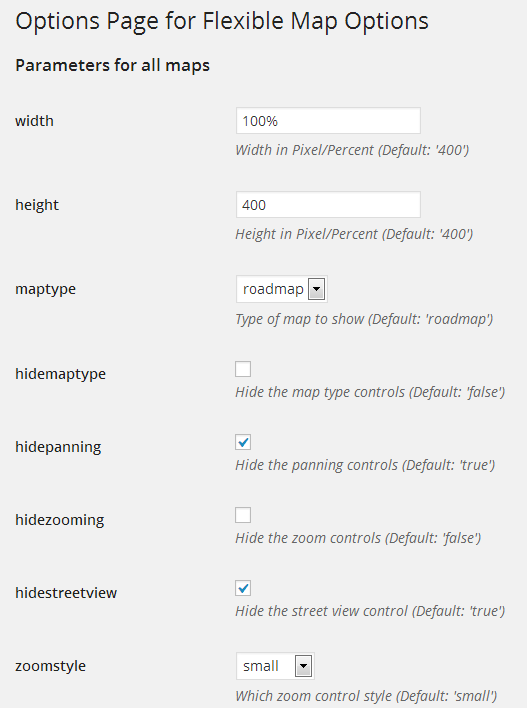Screen dimensions: 527x708
Task: Open the zoomstyle small dropdown
Action: click(x=275, y=666)
